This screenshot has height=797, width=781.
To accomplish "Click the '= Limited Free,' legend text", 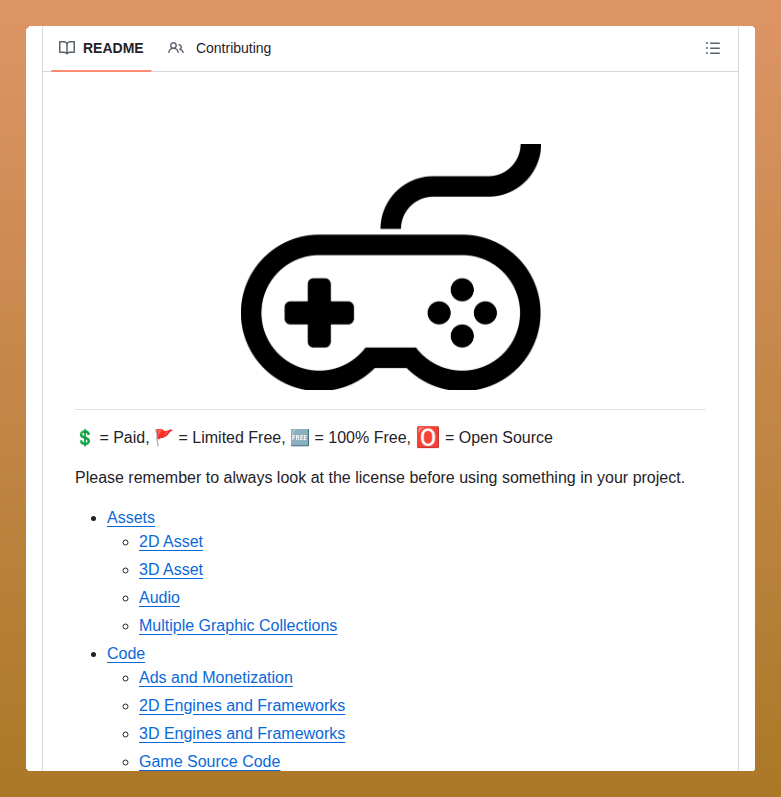I will pos(232,437).
